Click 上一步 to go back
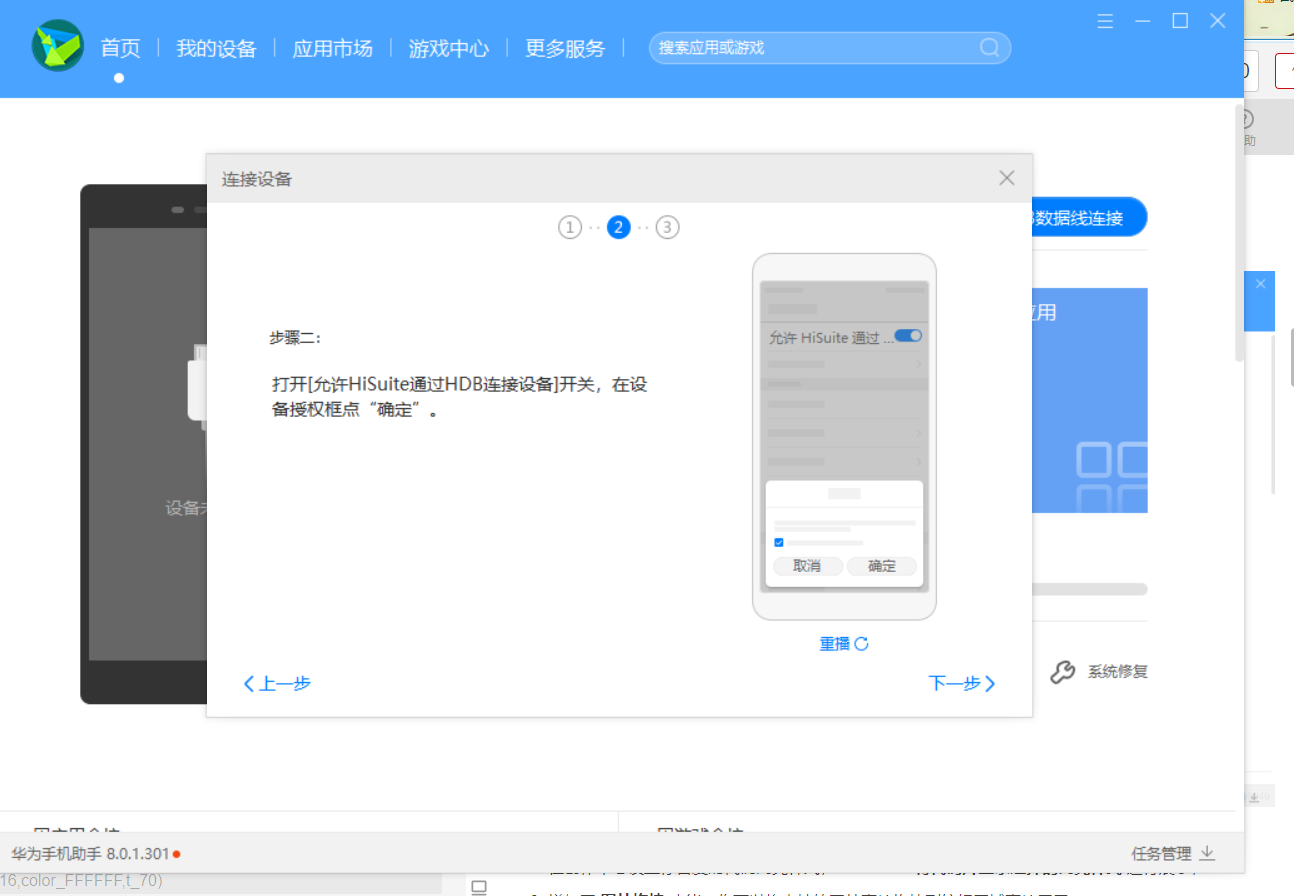 tap(277, 684)
